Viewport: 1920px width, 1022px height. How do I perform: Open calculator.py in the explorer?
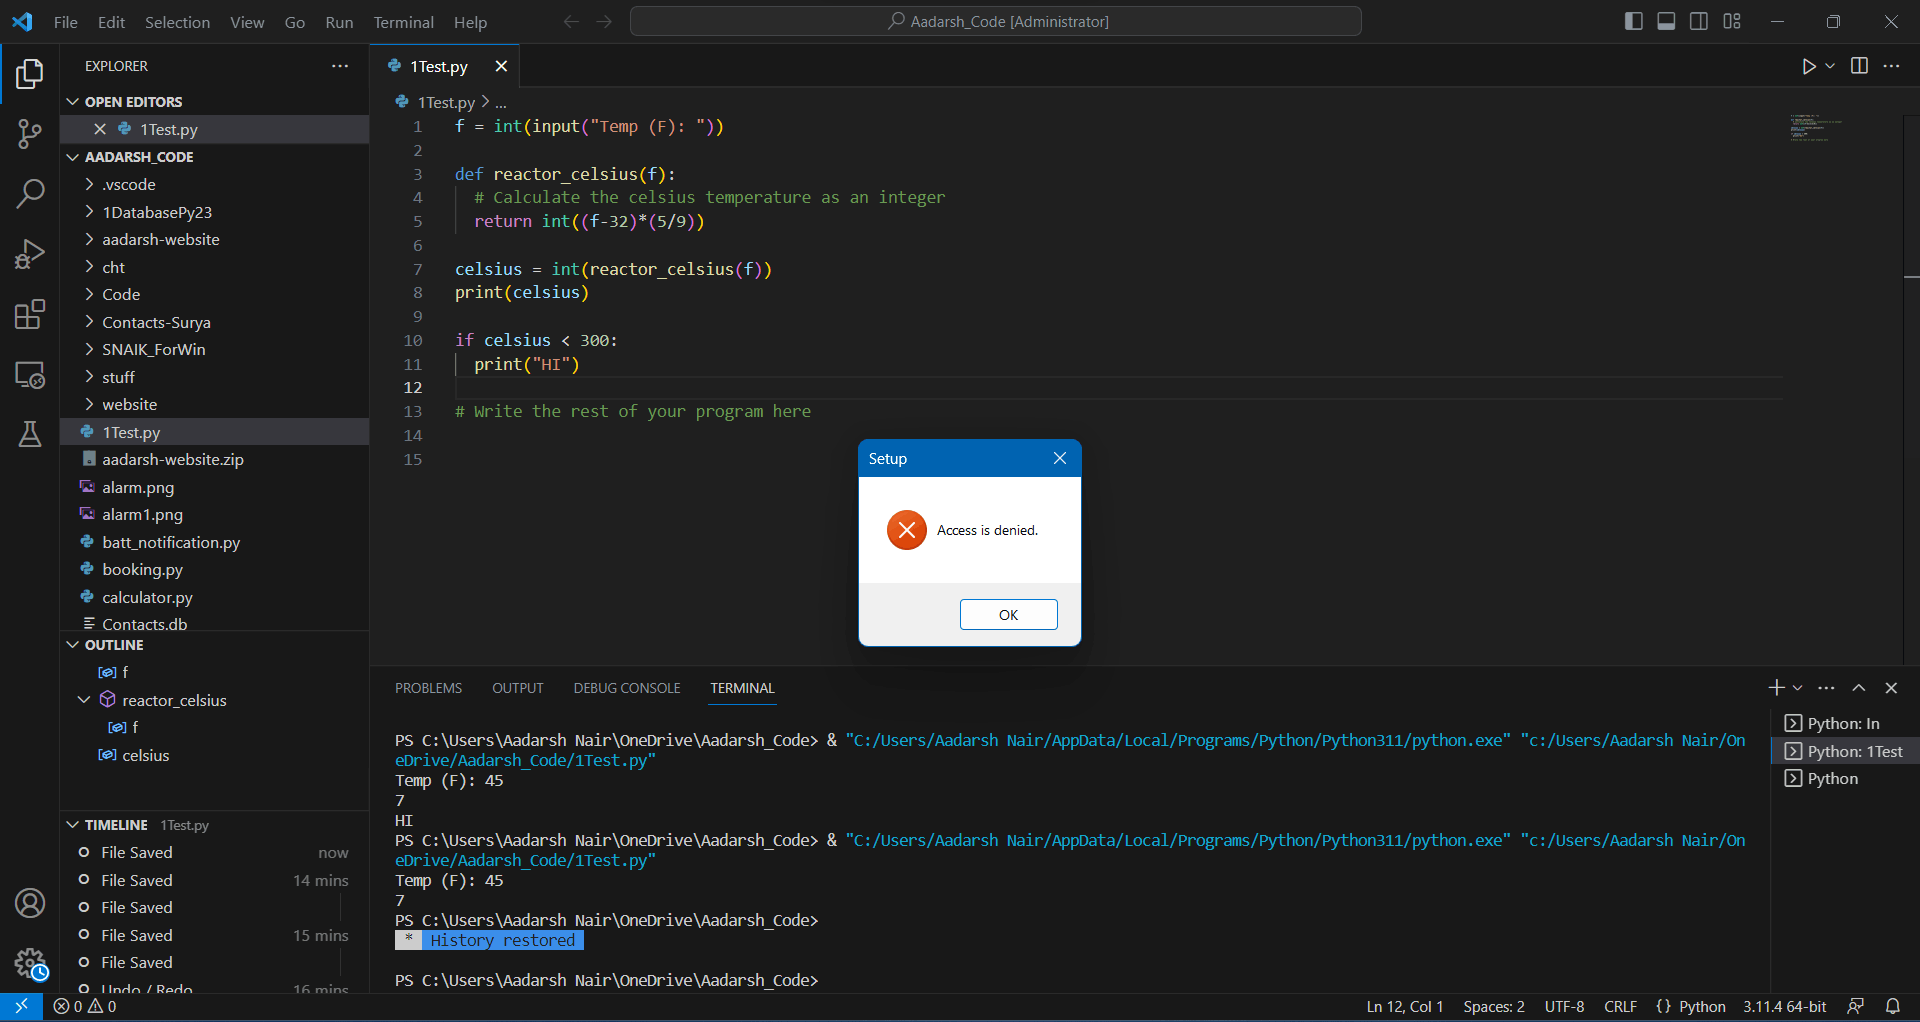214,597
